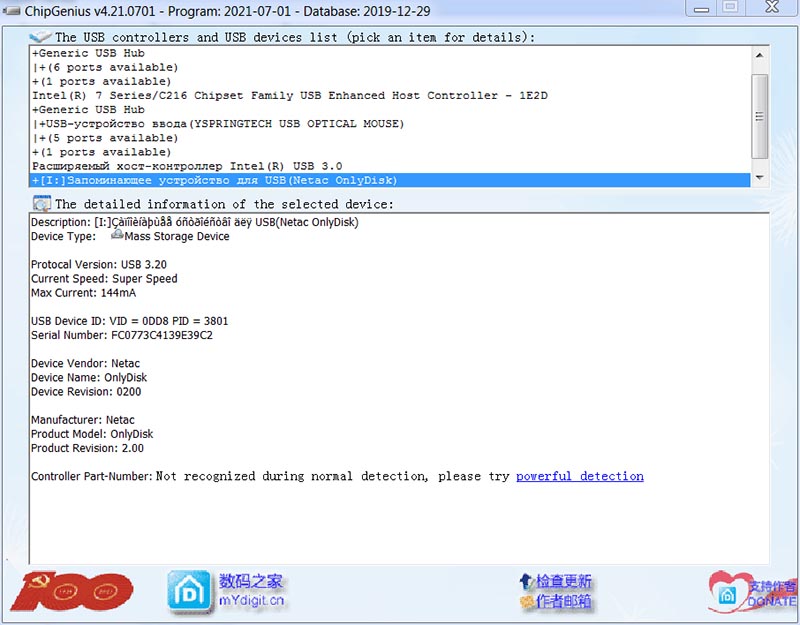
Task: Click the DONATE support author link
Action: click(x=772, y=595)
